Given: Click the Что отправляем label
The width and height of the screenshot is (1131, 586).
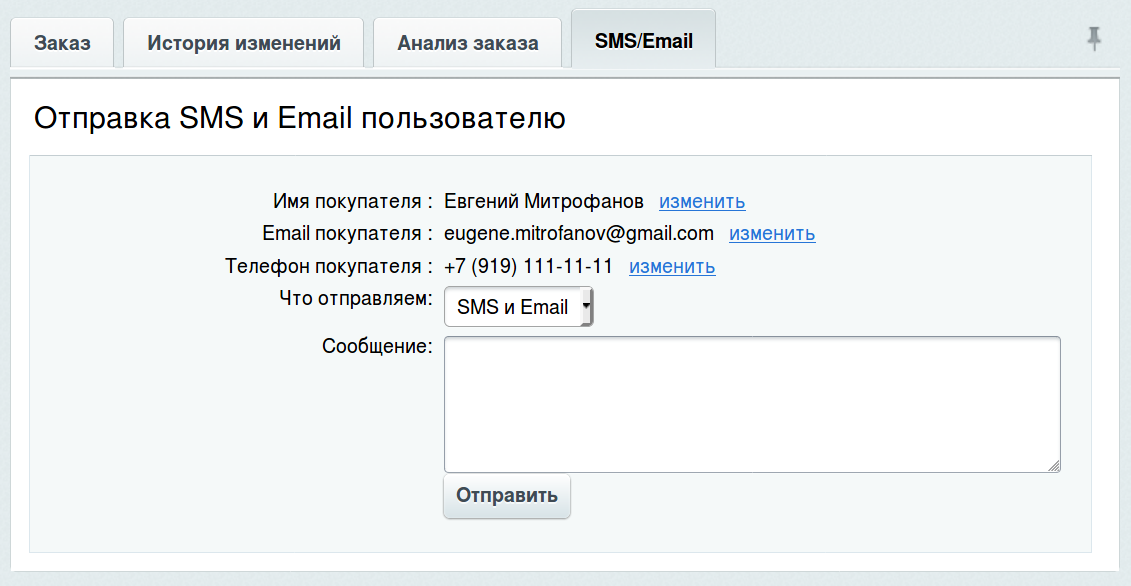Looking at the screenshot, I should click(356, 299).
